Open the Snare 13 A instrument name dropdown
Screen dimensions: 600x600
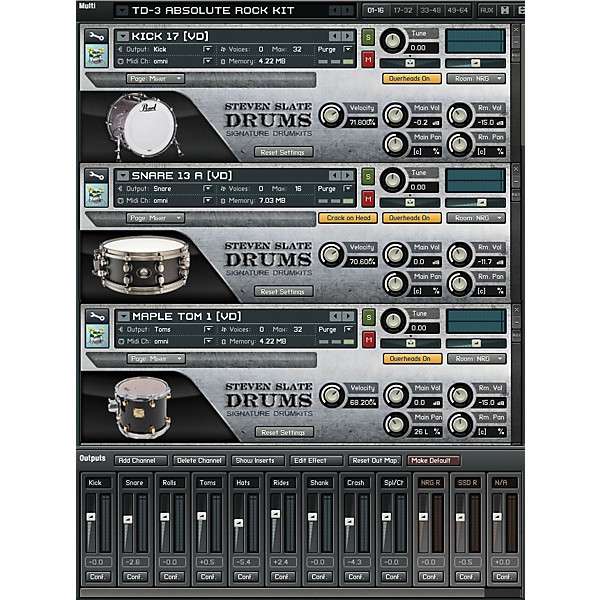pos(122,175)
